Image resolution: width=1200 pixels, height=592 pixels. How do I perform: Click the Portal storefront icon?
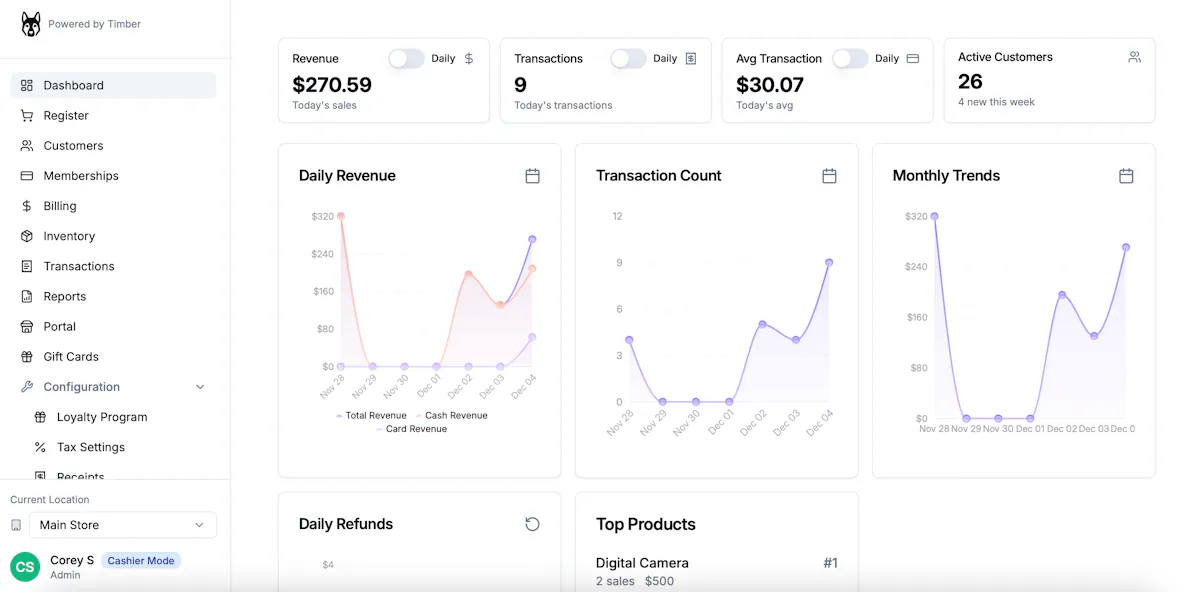pyautogui.click(x=27, y=326)
